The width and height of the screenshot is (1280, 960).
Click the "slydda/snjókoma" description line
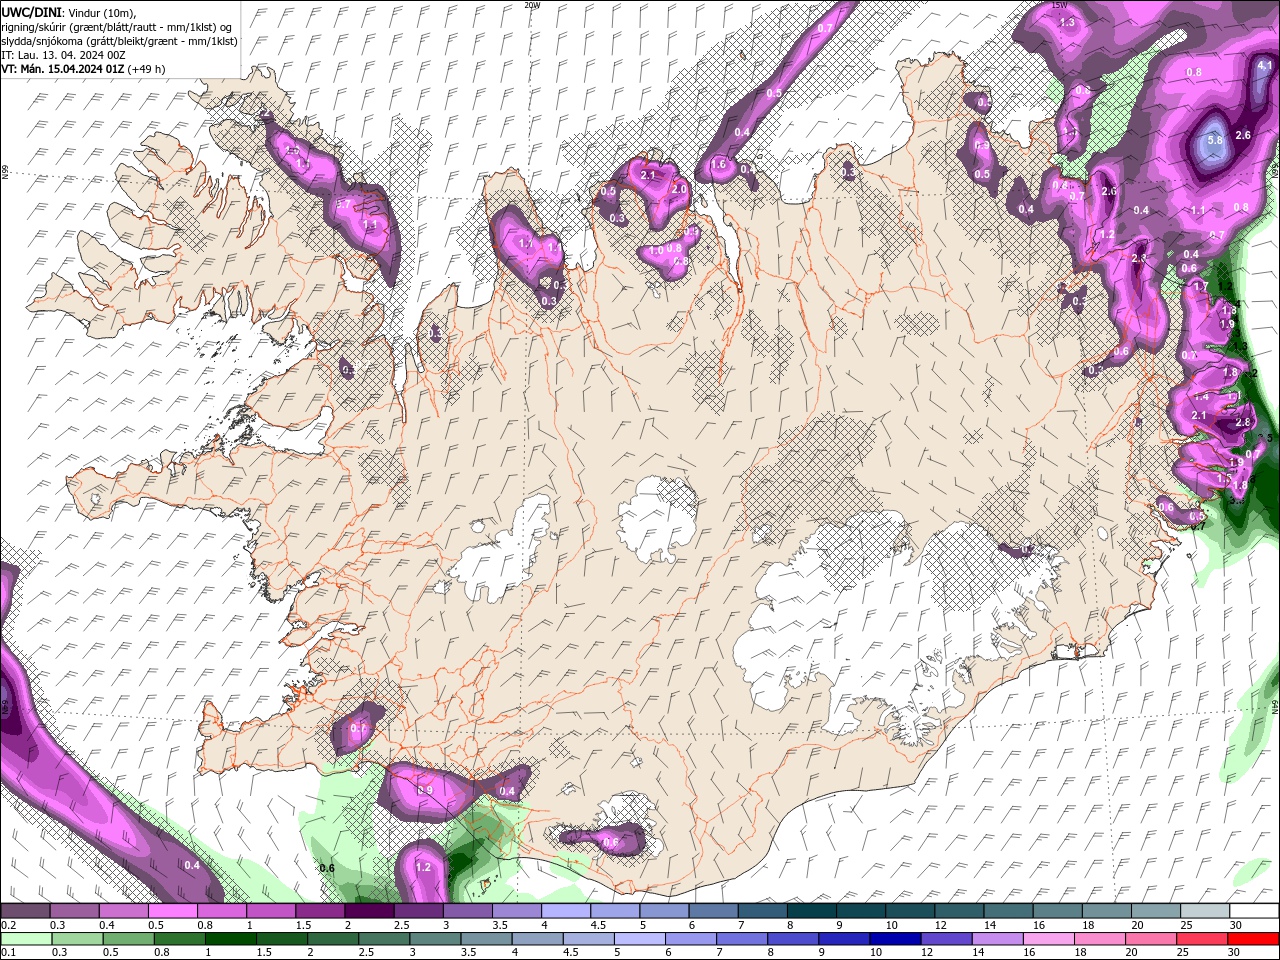point(120,41)
